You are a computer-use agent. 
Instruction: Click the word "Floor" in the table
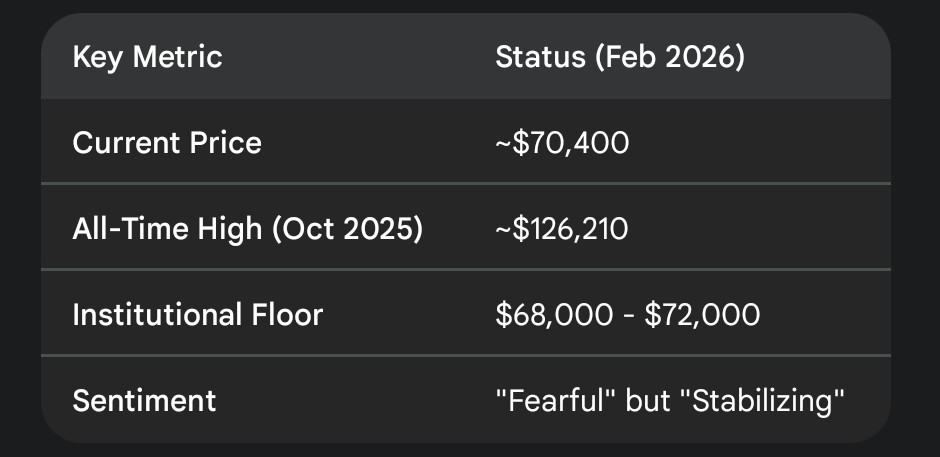[x=289, y=315]
